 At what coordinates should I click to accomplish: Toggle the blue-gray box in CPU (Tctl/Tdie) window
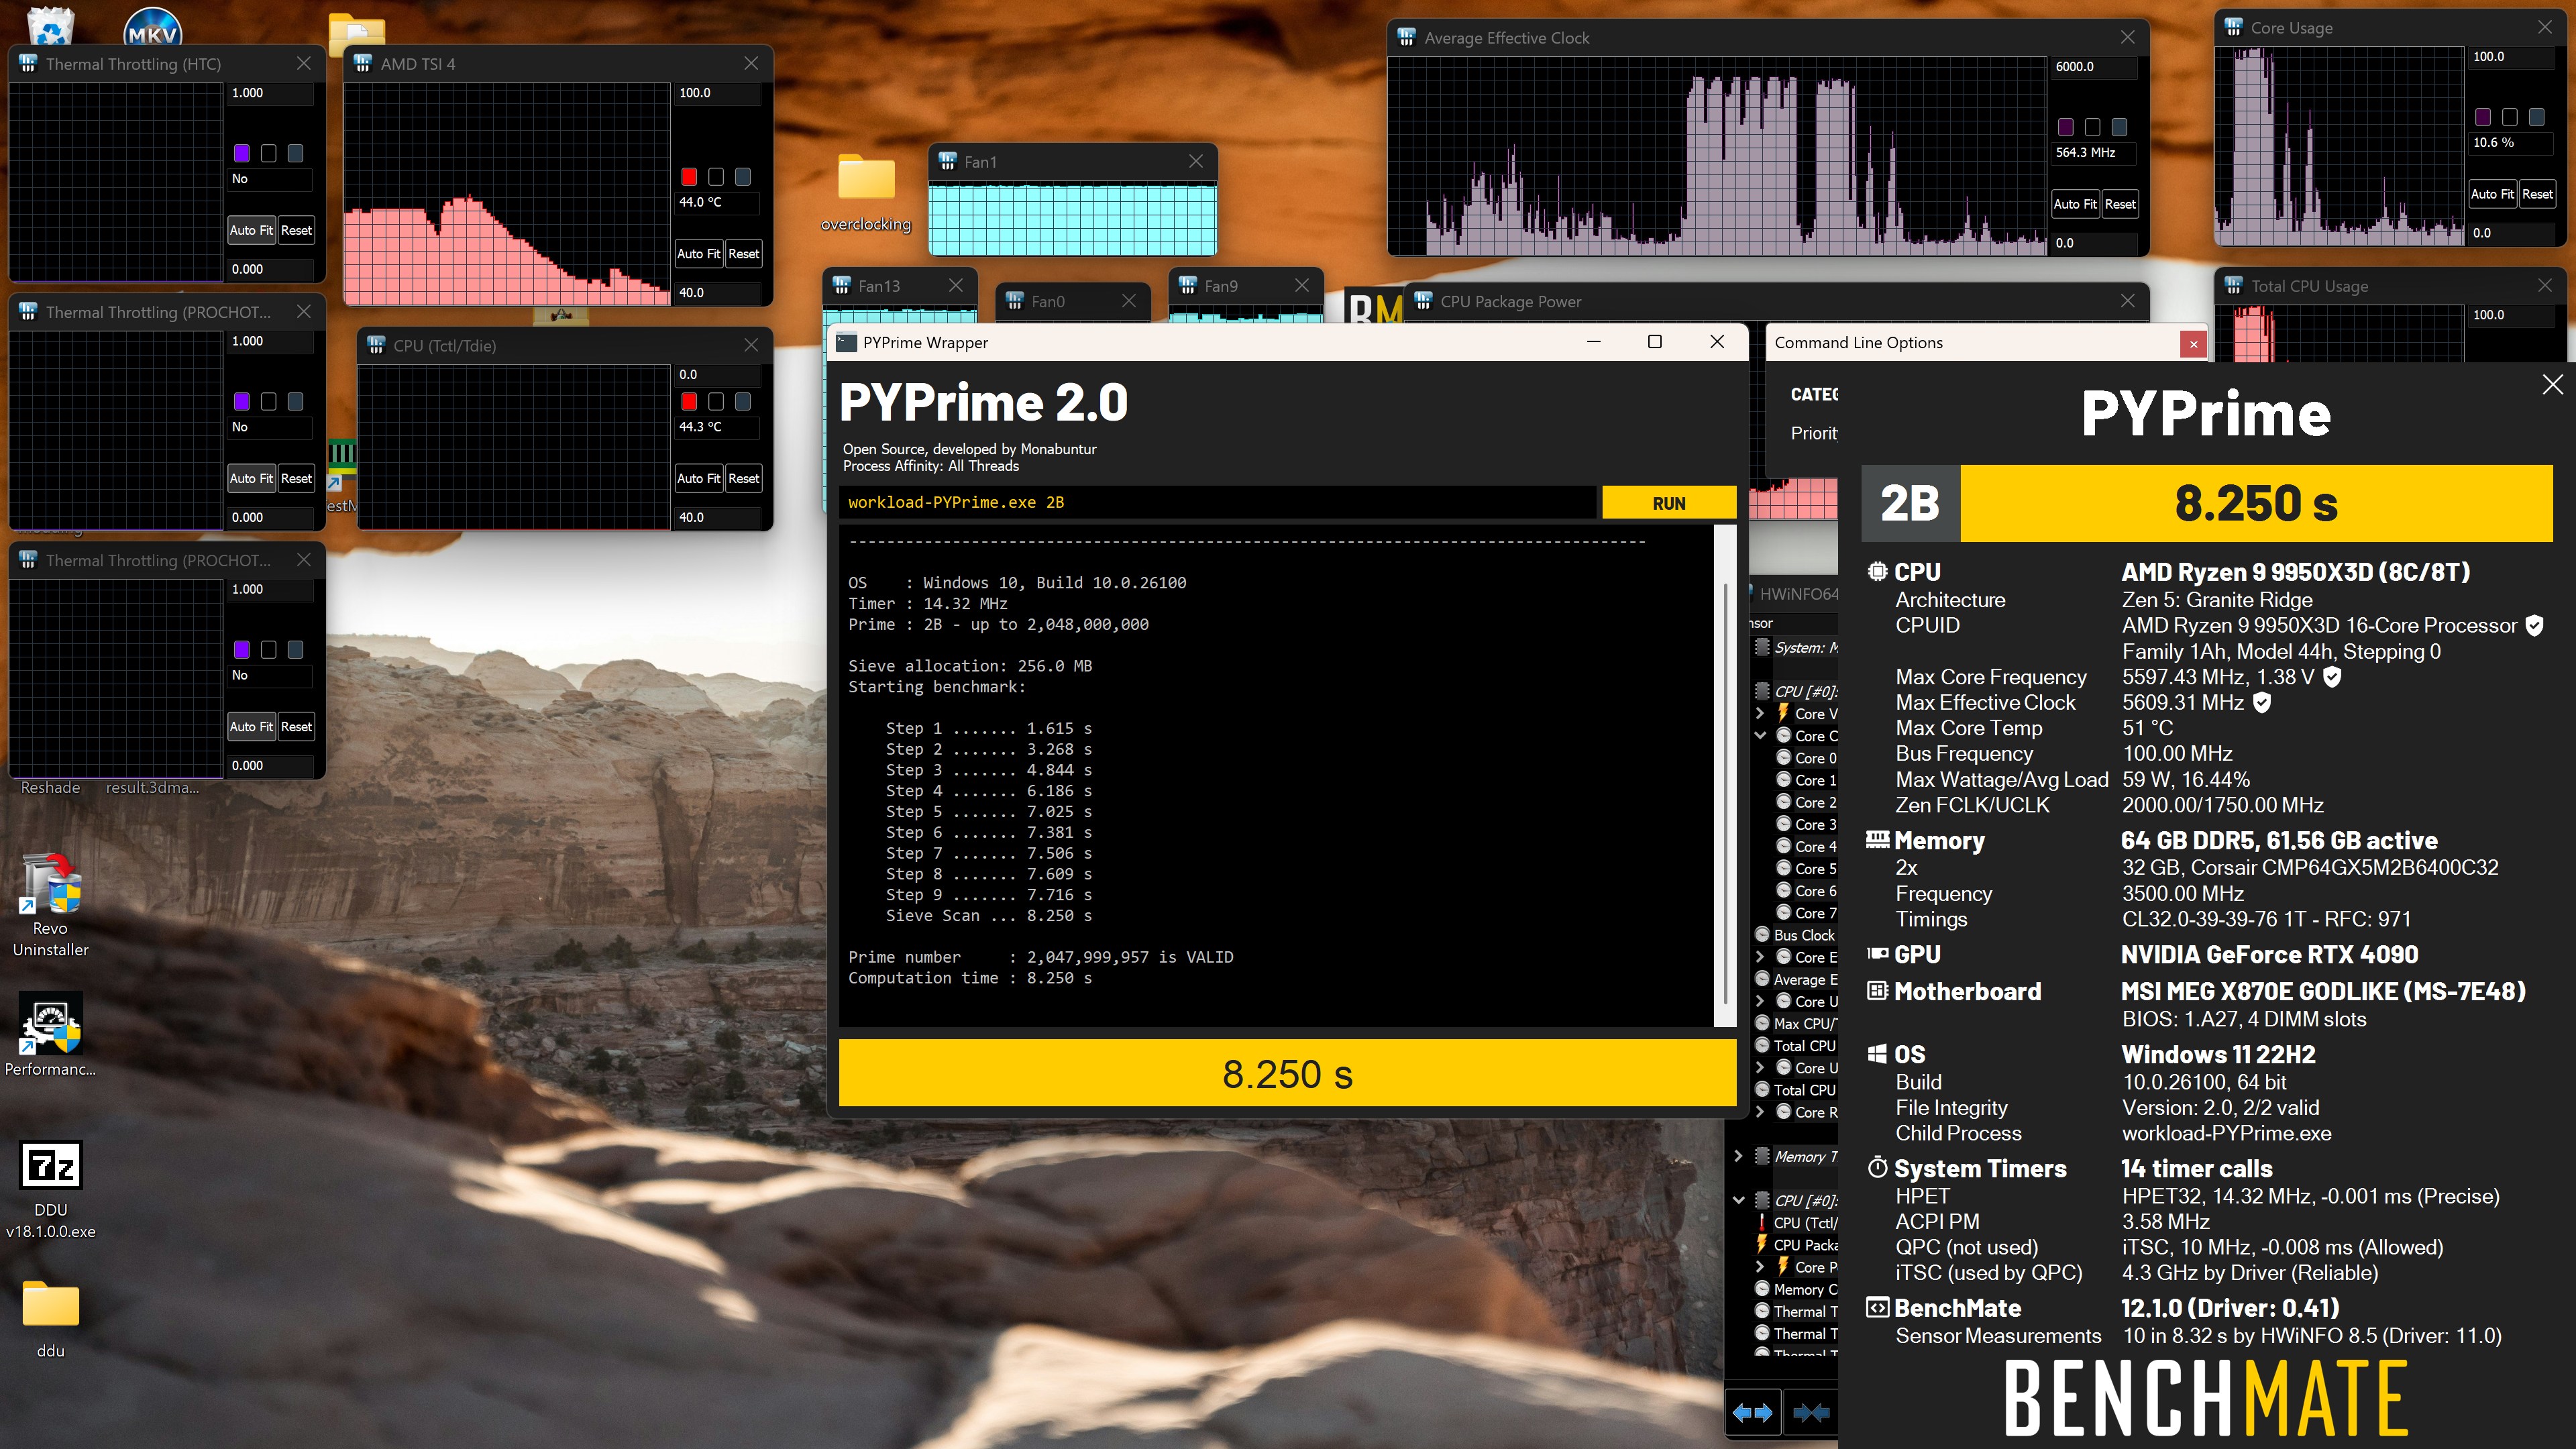pyautogui.click(x=743, y=401)
